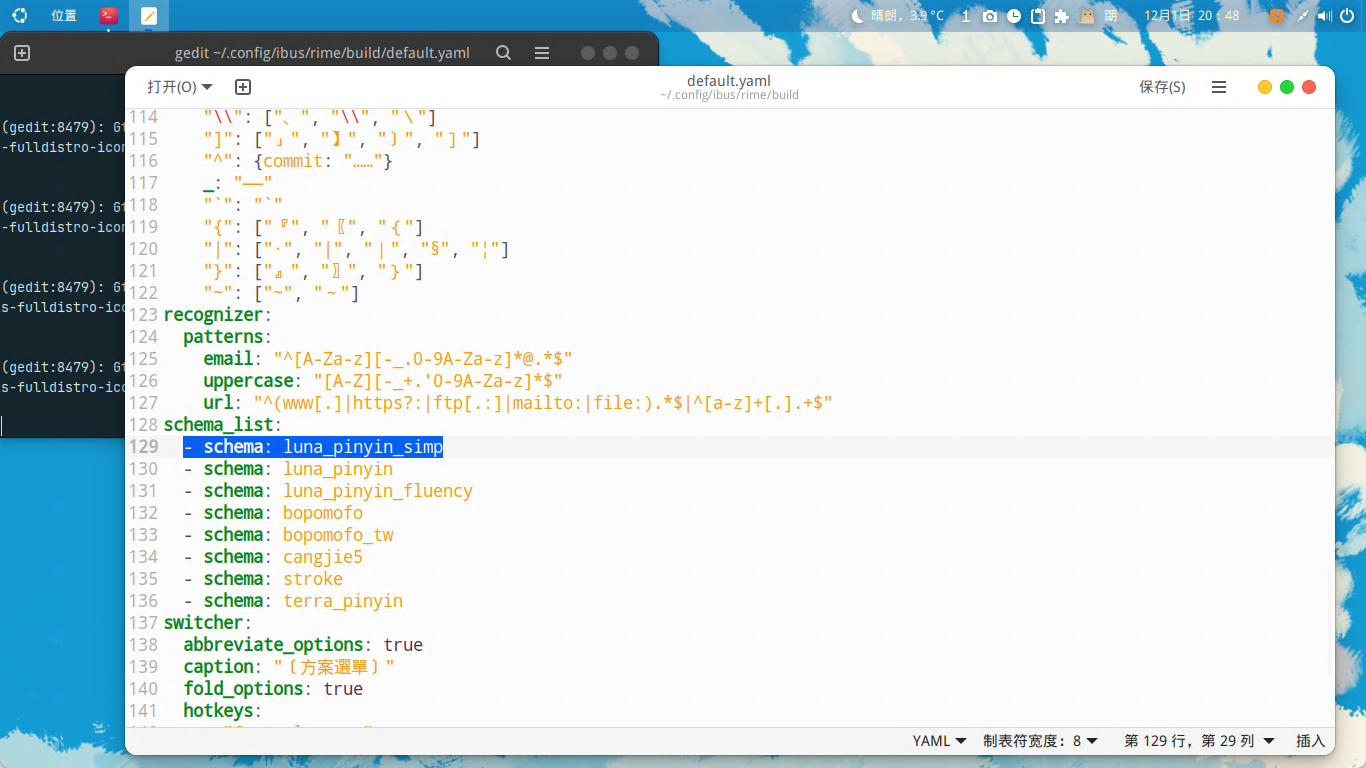Screen dimensions: 1366x768
Task: Click the orange notification tray icon
Action: [x=1277, y=15]
